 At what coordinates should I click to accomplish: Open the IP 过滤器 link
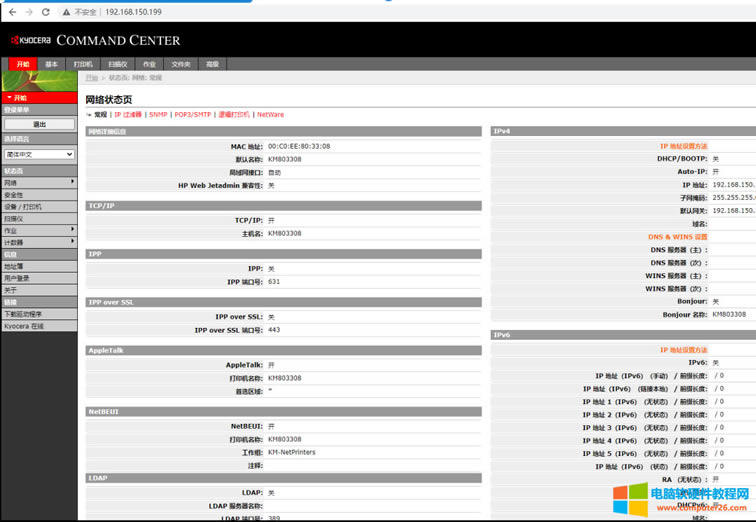point(127,115)
